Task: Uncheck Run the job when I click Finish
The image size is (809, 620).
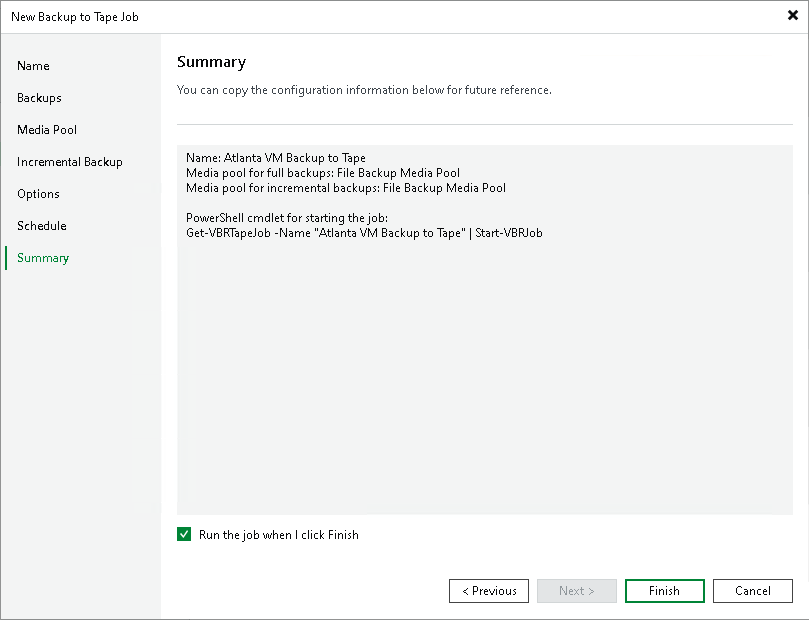Action: coord(184,534)
